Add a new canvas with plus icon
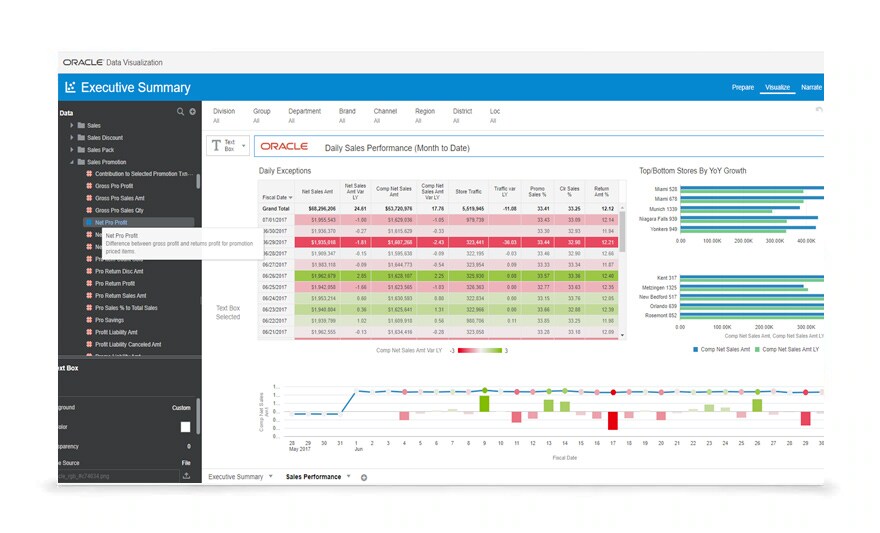Image resolution: width=880 pixels, height=533 pixels. coord(364,477)
